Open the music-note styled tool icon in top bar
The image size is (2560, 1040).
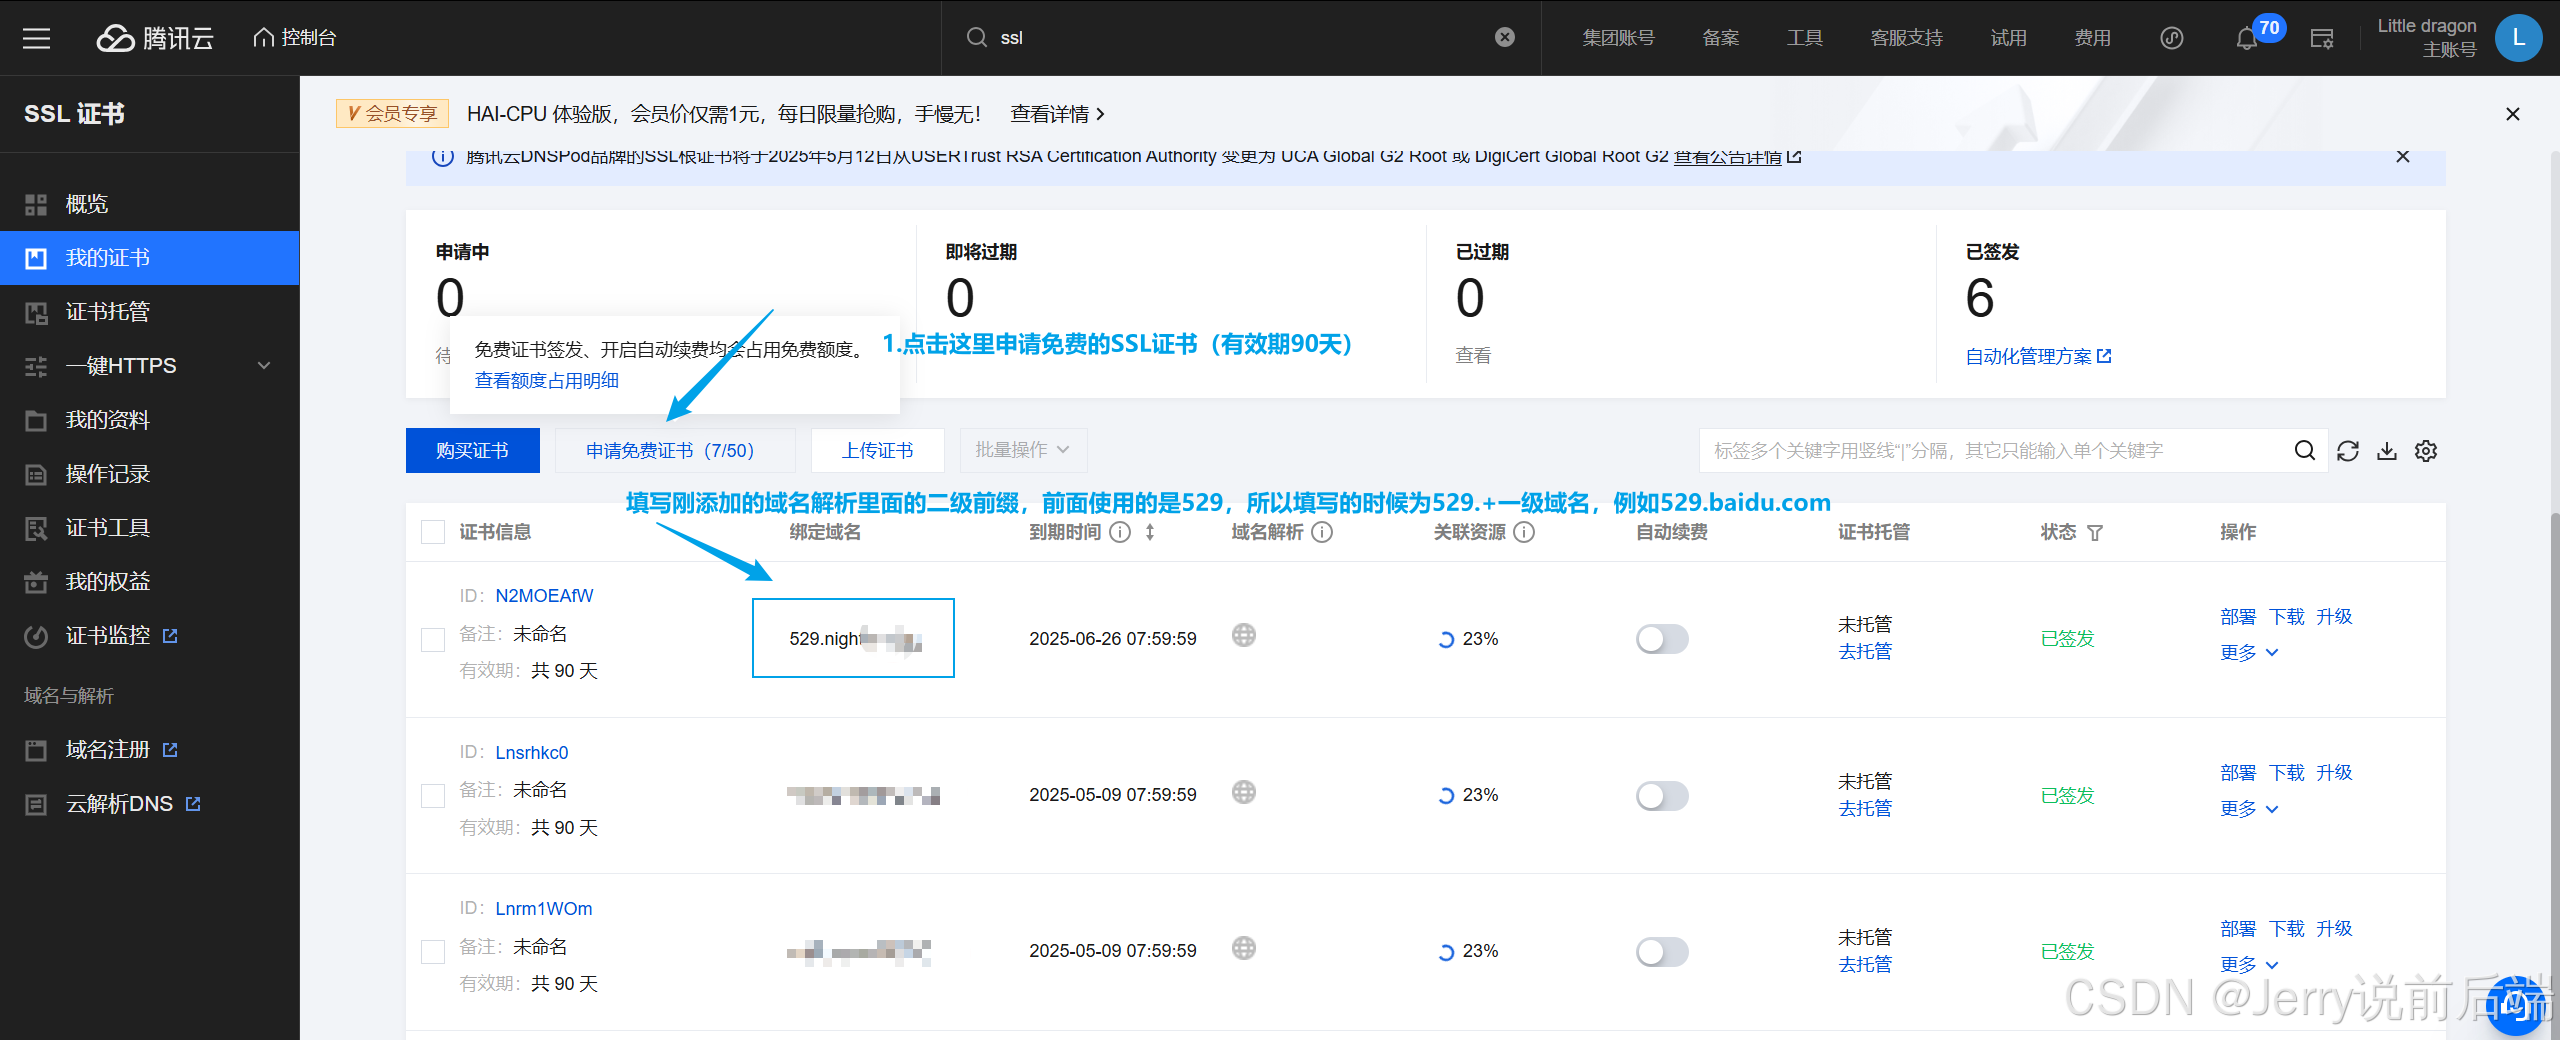[x=2171, y=38]
